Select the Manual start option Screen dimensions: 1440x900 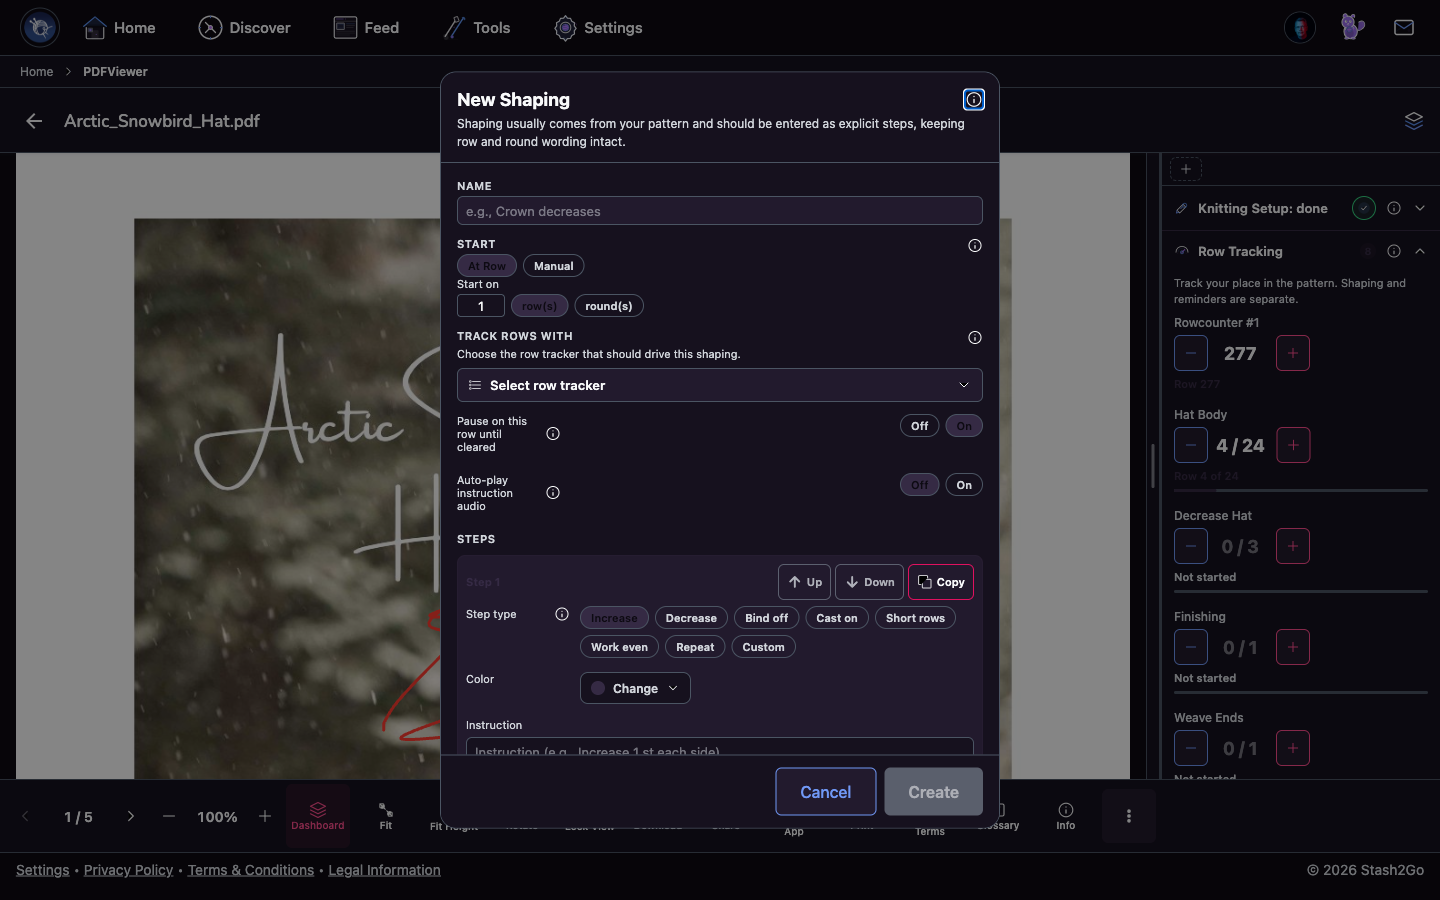(x=554, y=266)
